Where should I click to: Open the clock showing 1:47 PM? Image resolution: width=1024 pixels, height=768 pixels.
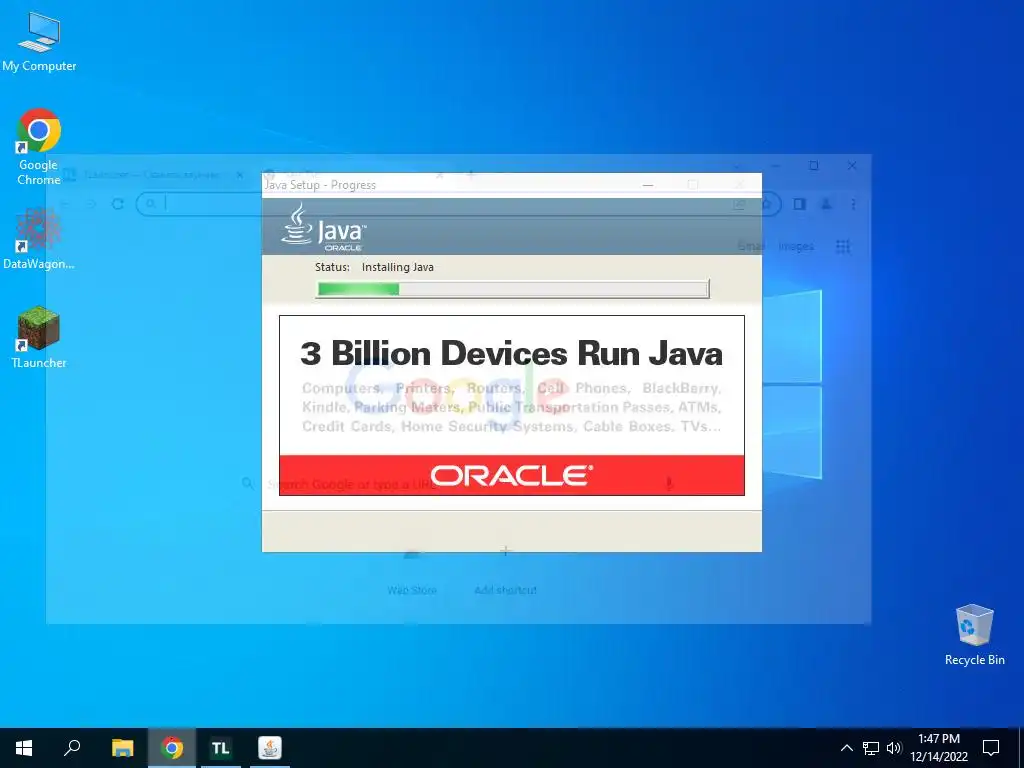pos(939,748)
